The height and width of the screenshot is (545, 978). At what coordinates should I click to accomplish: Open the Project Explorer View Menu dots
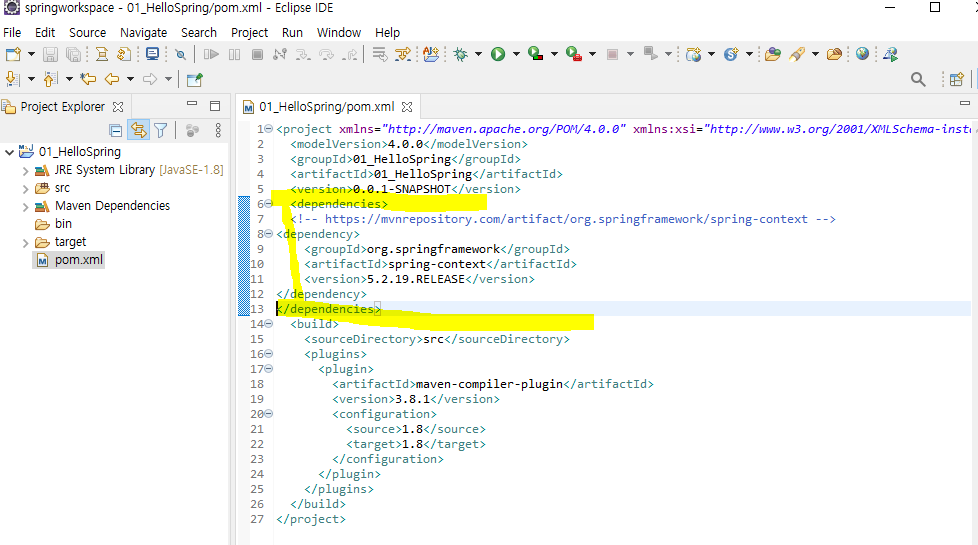coord(218,130)
